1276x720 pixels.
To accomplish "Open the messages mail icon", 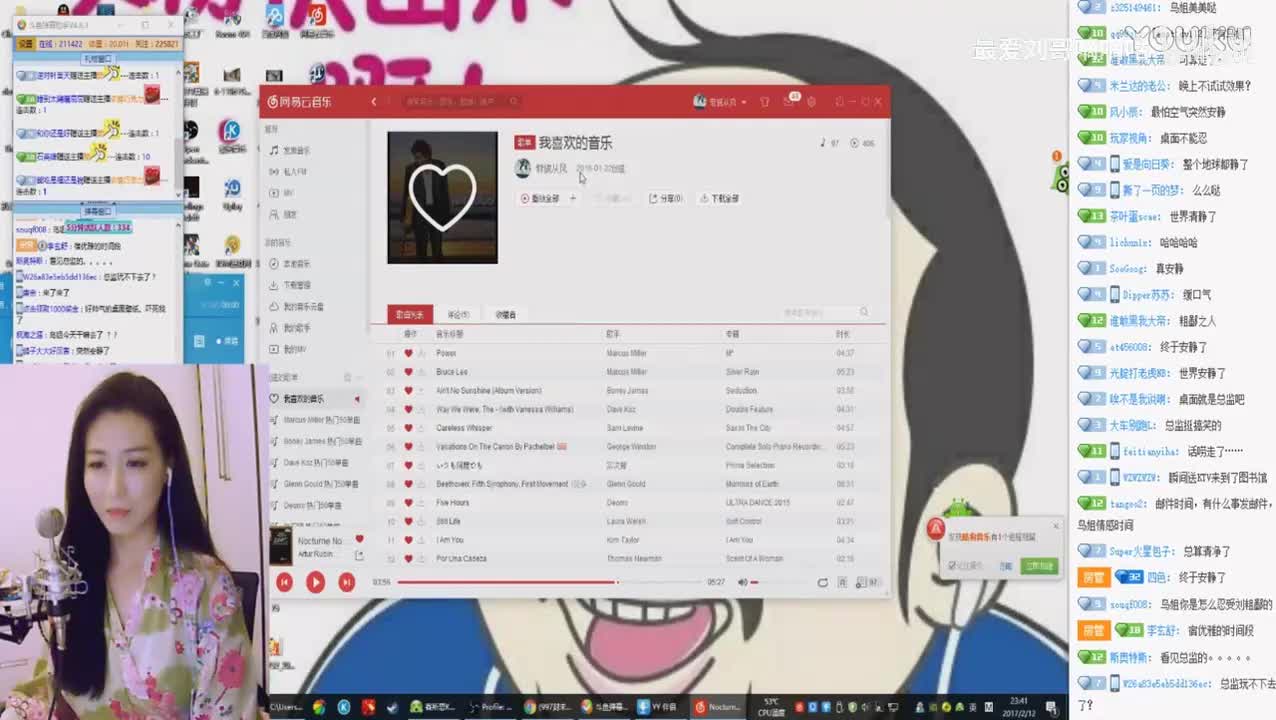I will [789, 102].
